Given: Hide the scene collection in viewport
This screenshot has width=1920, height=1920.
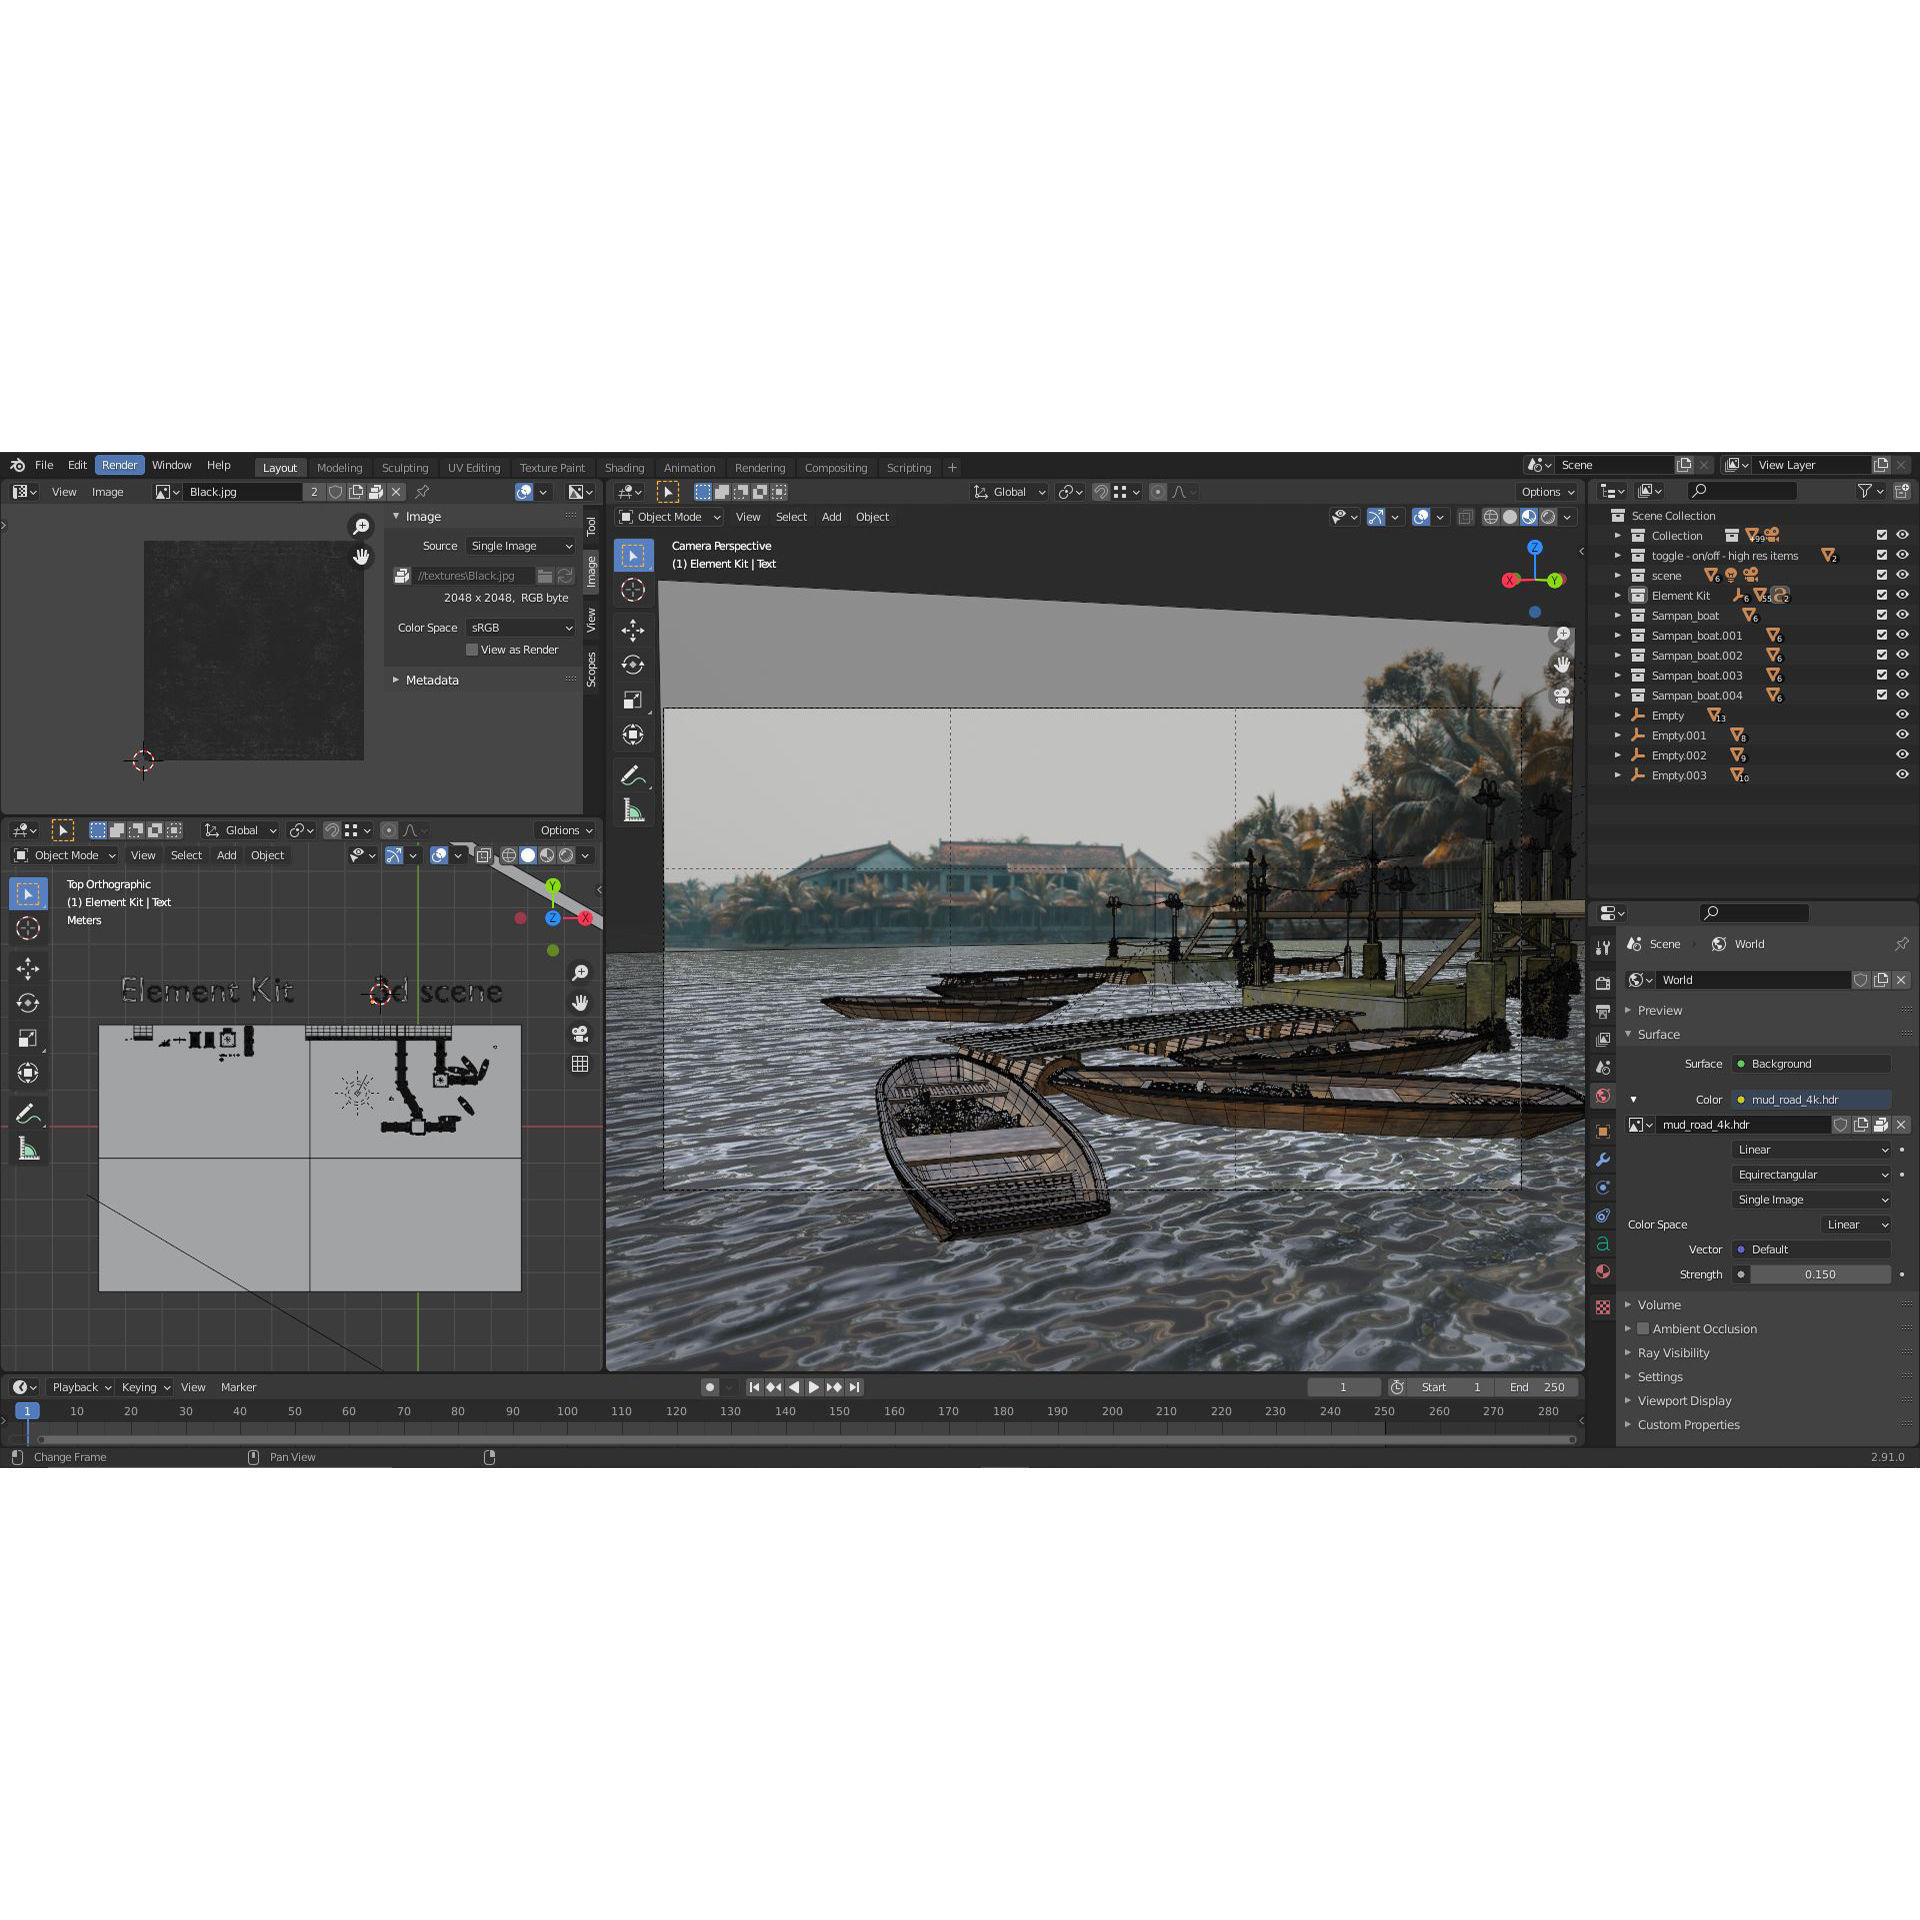Looking at the screenshot, I should [x=1902, y=575].
